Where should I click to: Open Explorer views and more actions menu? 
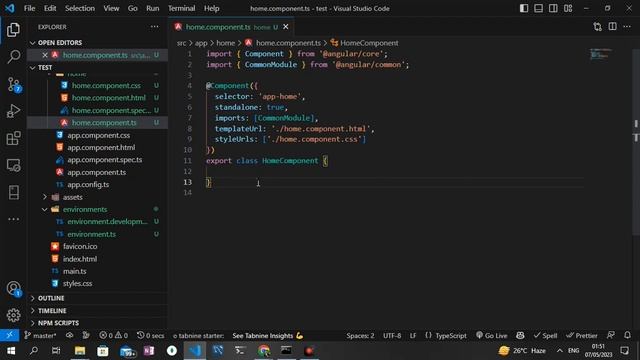[154, 27]
